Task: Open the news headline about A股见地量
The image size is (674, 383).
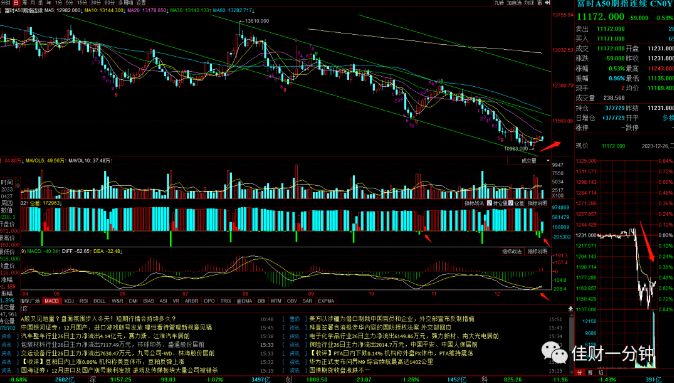Action: coord(98,319)
